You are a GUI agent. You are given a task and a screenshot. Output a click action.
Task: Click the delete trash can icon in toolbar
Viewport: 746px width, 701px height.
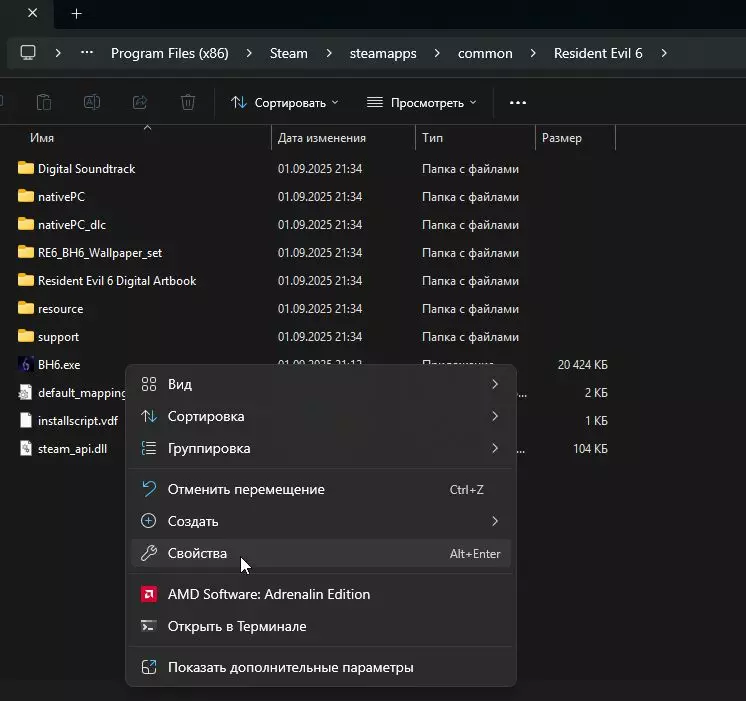click(x=188, y=102)
